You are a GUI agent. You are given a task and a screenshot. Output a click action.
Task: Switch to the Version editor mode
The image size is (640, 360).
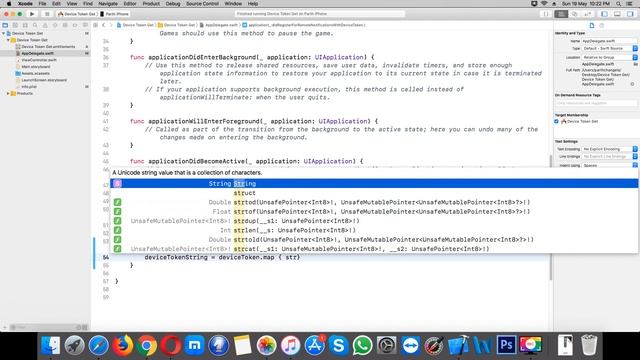pos(588,14)
